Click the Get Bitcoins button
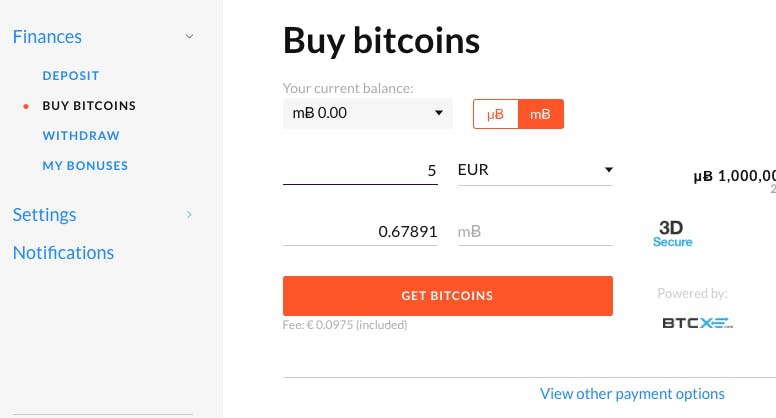This screenshot has width=776, height=418. pos(448,296)
